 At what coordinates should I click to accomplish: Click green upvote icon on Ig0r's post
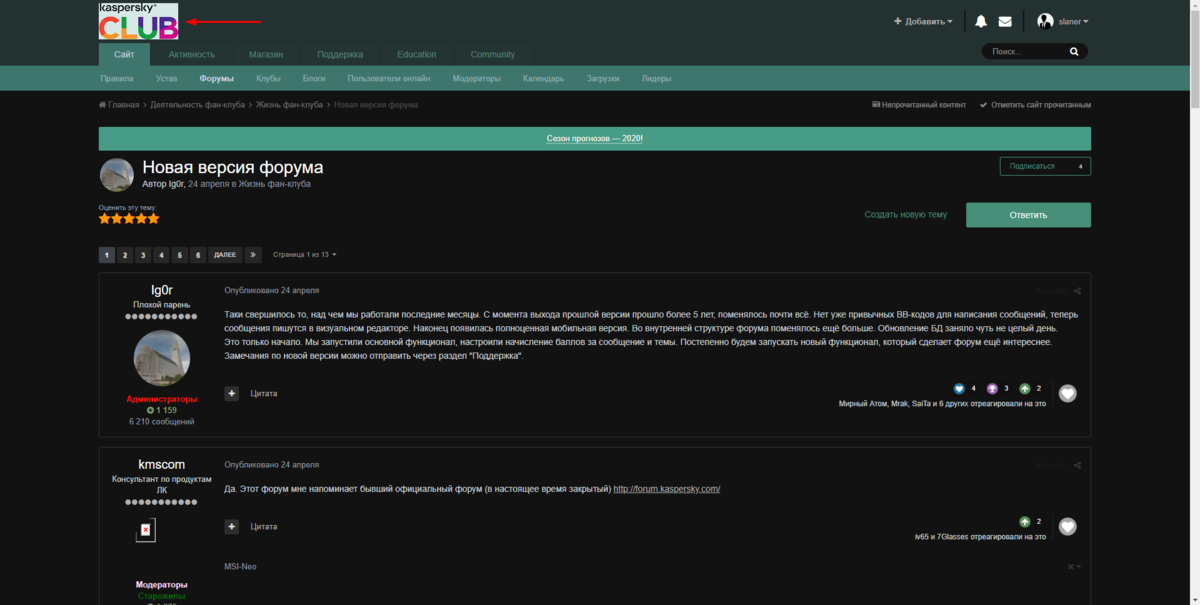pyautogui.click(x=1025, y=388)
